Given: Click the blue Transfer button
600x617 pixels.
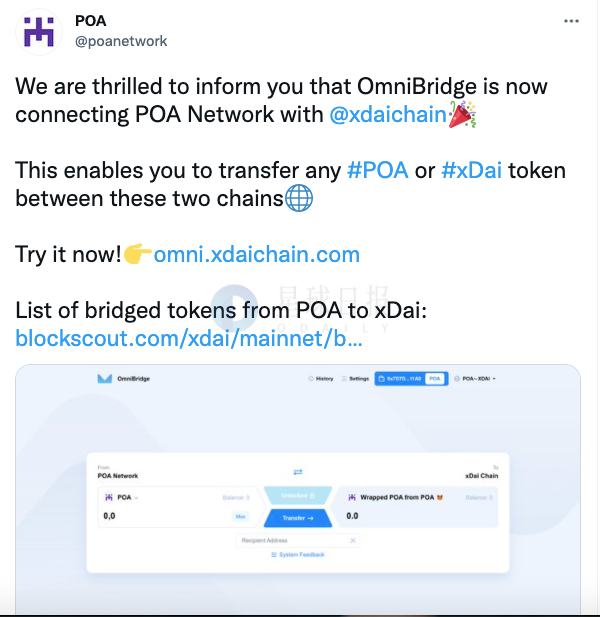Looking at the screenshot, I should 297,518.
